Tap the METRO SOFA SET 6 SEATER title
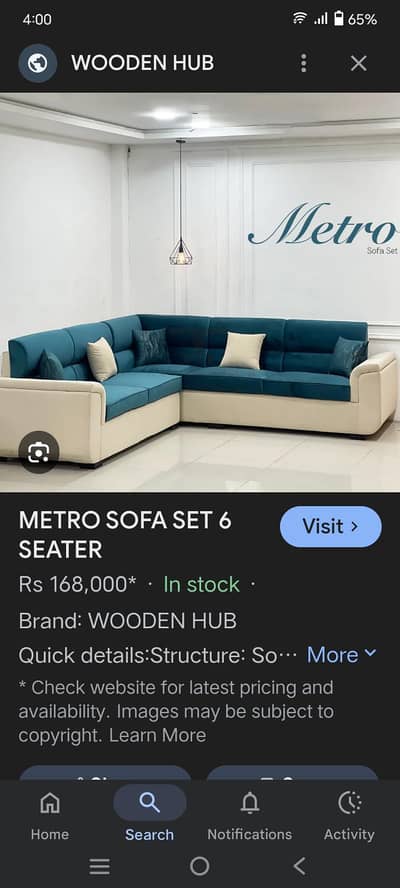Image resolution: width=400 pixels, height=888 pixels. pos(125,535)
